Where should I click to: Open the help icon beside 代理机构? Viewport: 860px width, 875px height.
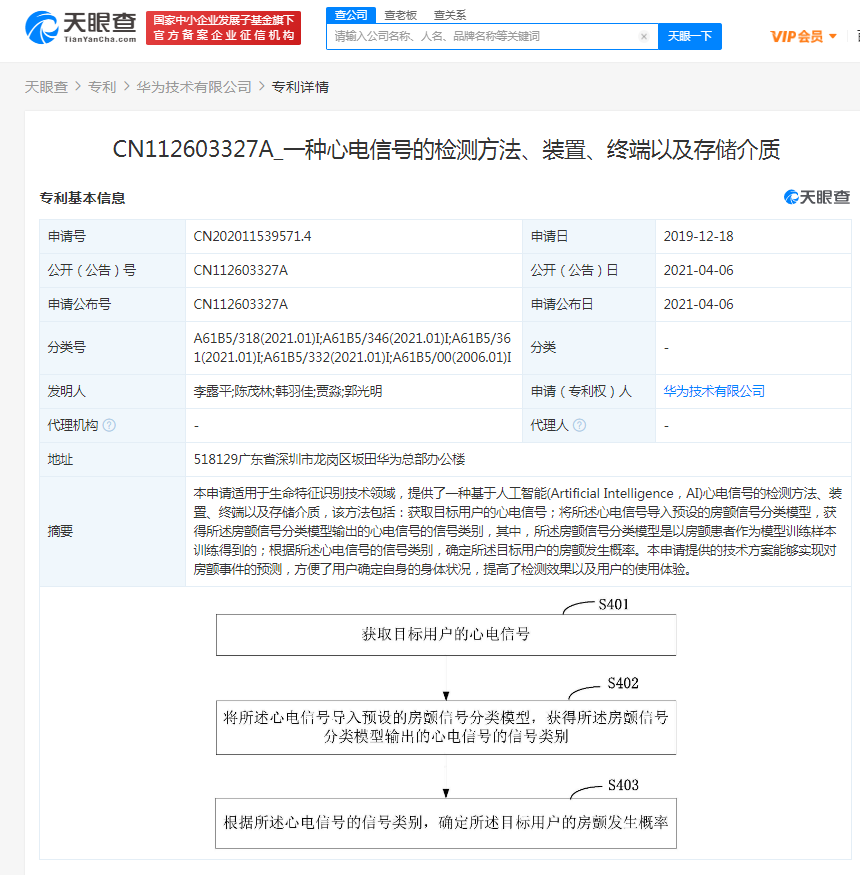[x=109, y=425]
